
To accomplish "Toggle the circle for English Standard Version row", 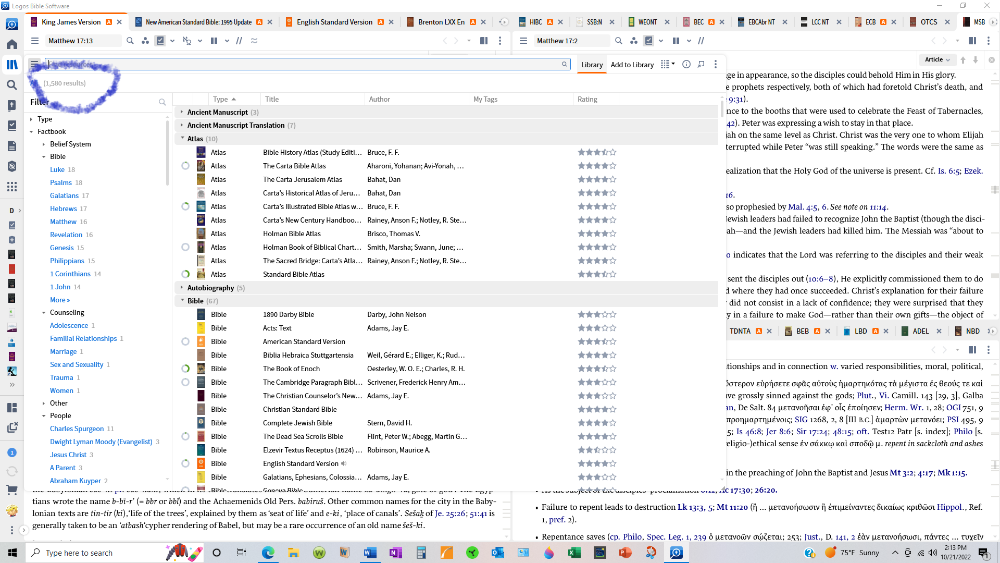I will click(185, 464).
